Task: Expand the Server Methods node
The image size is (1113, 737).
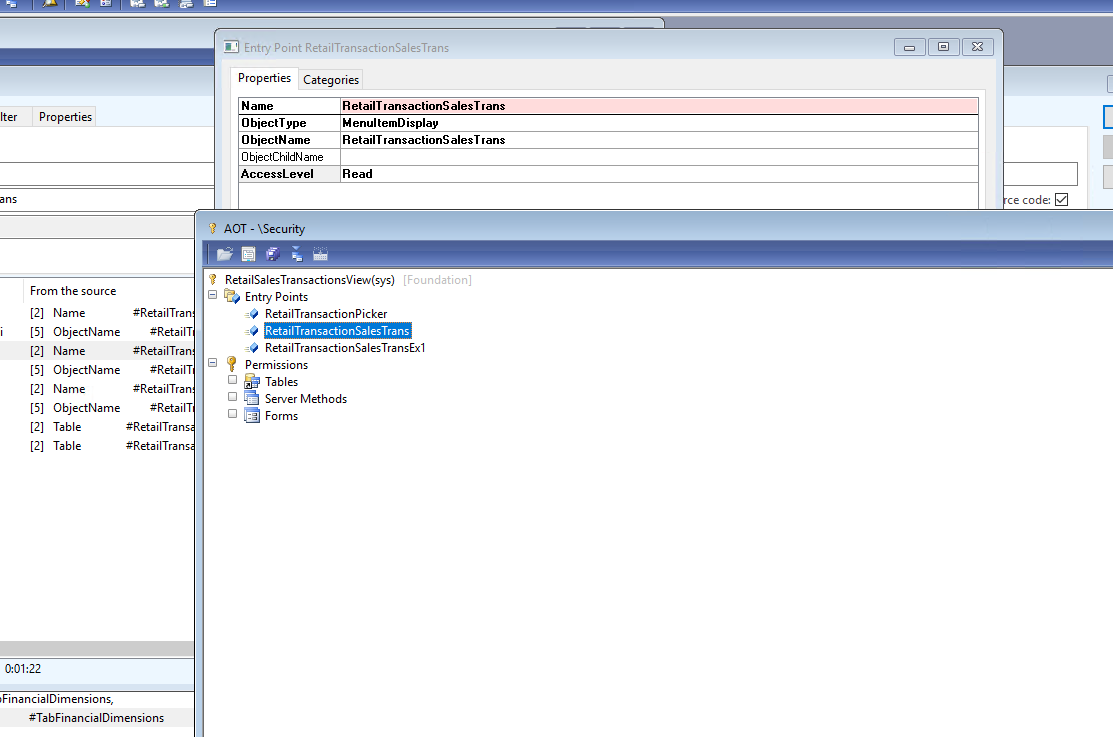Action: click(x=232, y=397)
